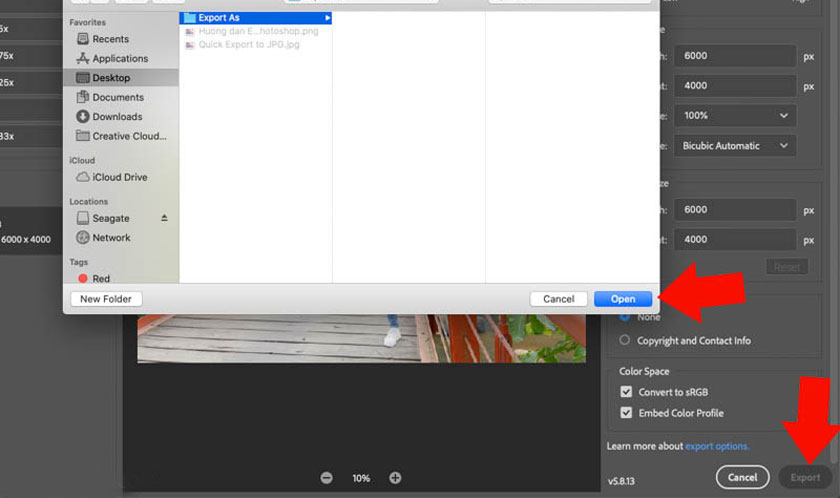Cancel the Export As dialog
The image size is (840, 498).
742,477
